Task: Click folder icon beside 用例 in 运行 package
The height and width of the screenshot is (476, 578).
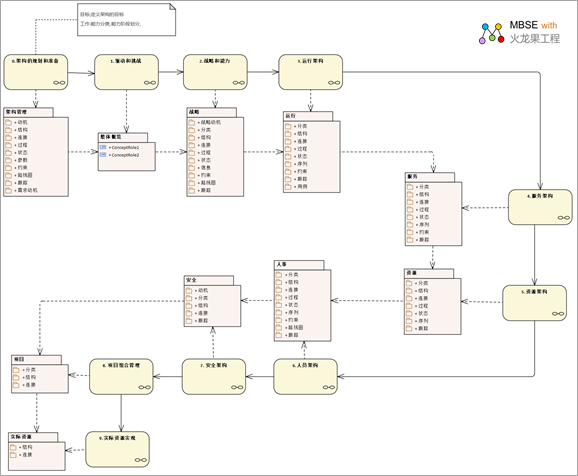Action: (288, 187)
